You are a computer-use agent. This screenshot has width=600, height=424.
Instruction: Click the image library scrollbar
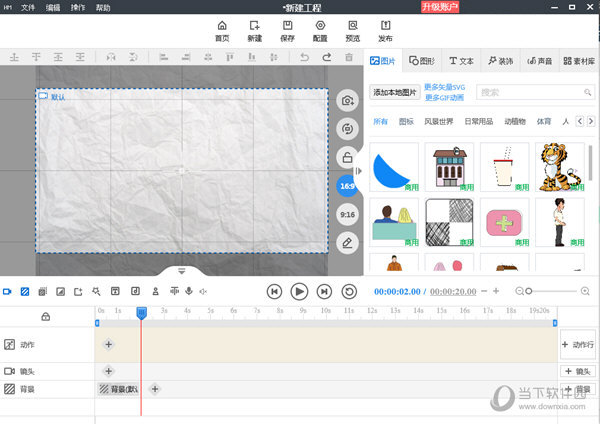[x=590, y=165]
